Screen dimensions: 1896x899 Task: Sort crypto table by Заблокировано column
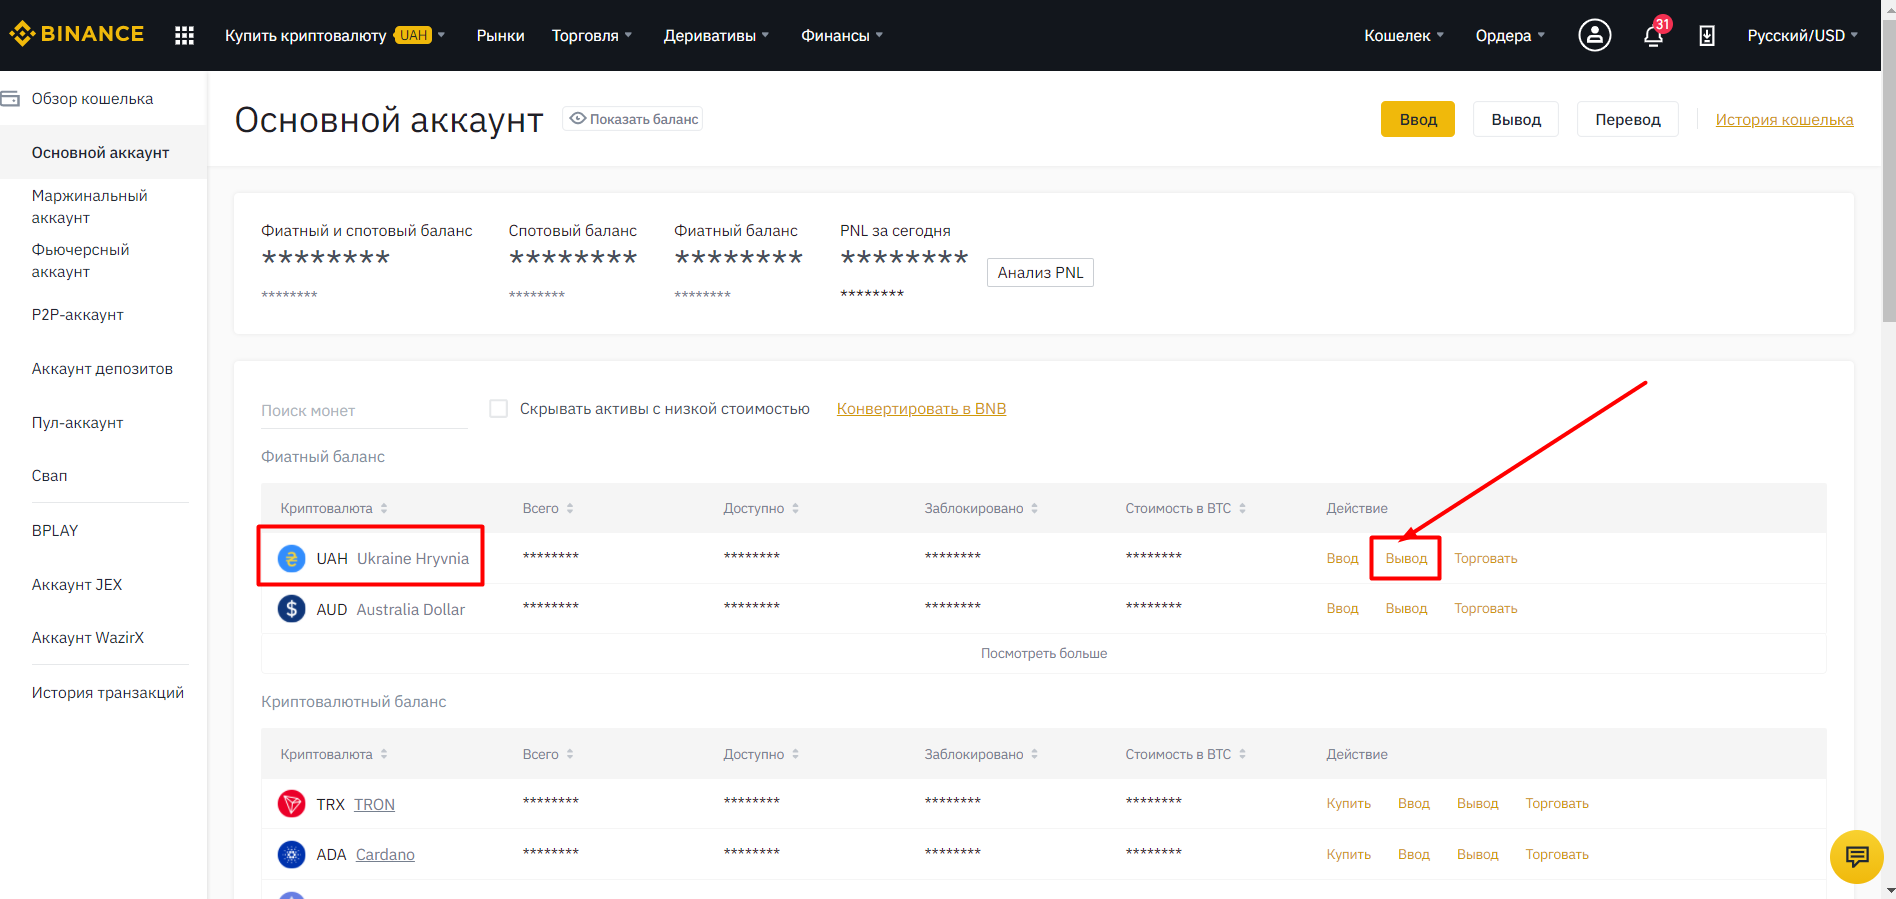[981, 754]
